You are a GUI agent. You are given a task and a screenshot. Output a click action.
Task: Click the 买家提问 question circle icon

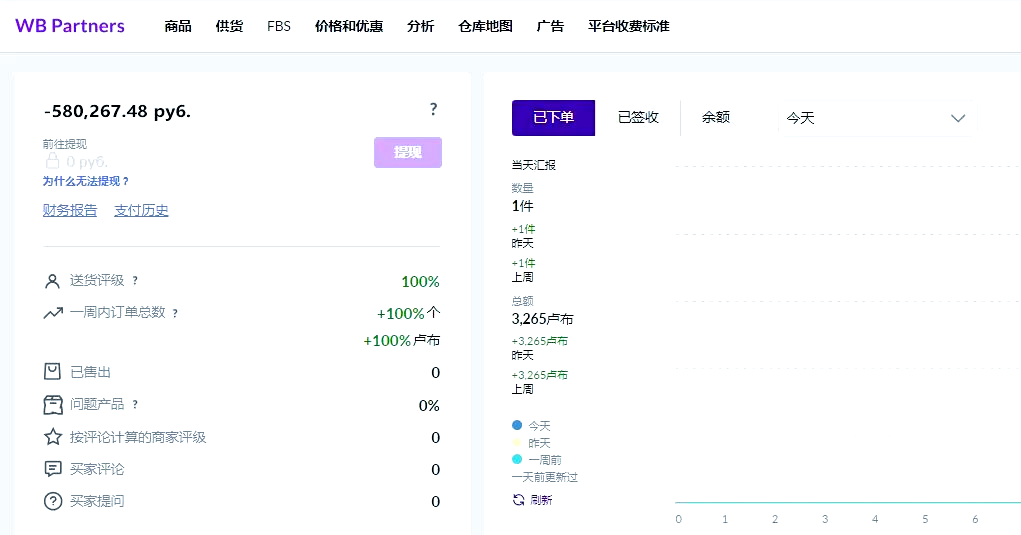pos(53,501)
